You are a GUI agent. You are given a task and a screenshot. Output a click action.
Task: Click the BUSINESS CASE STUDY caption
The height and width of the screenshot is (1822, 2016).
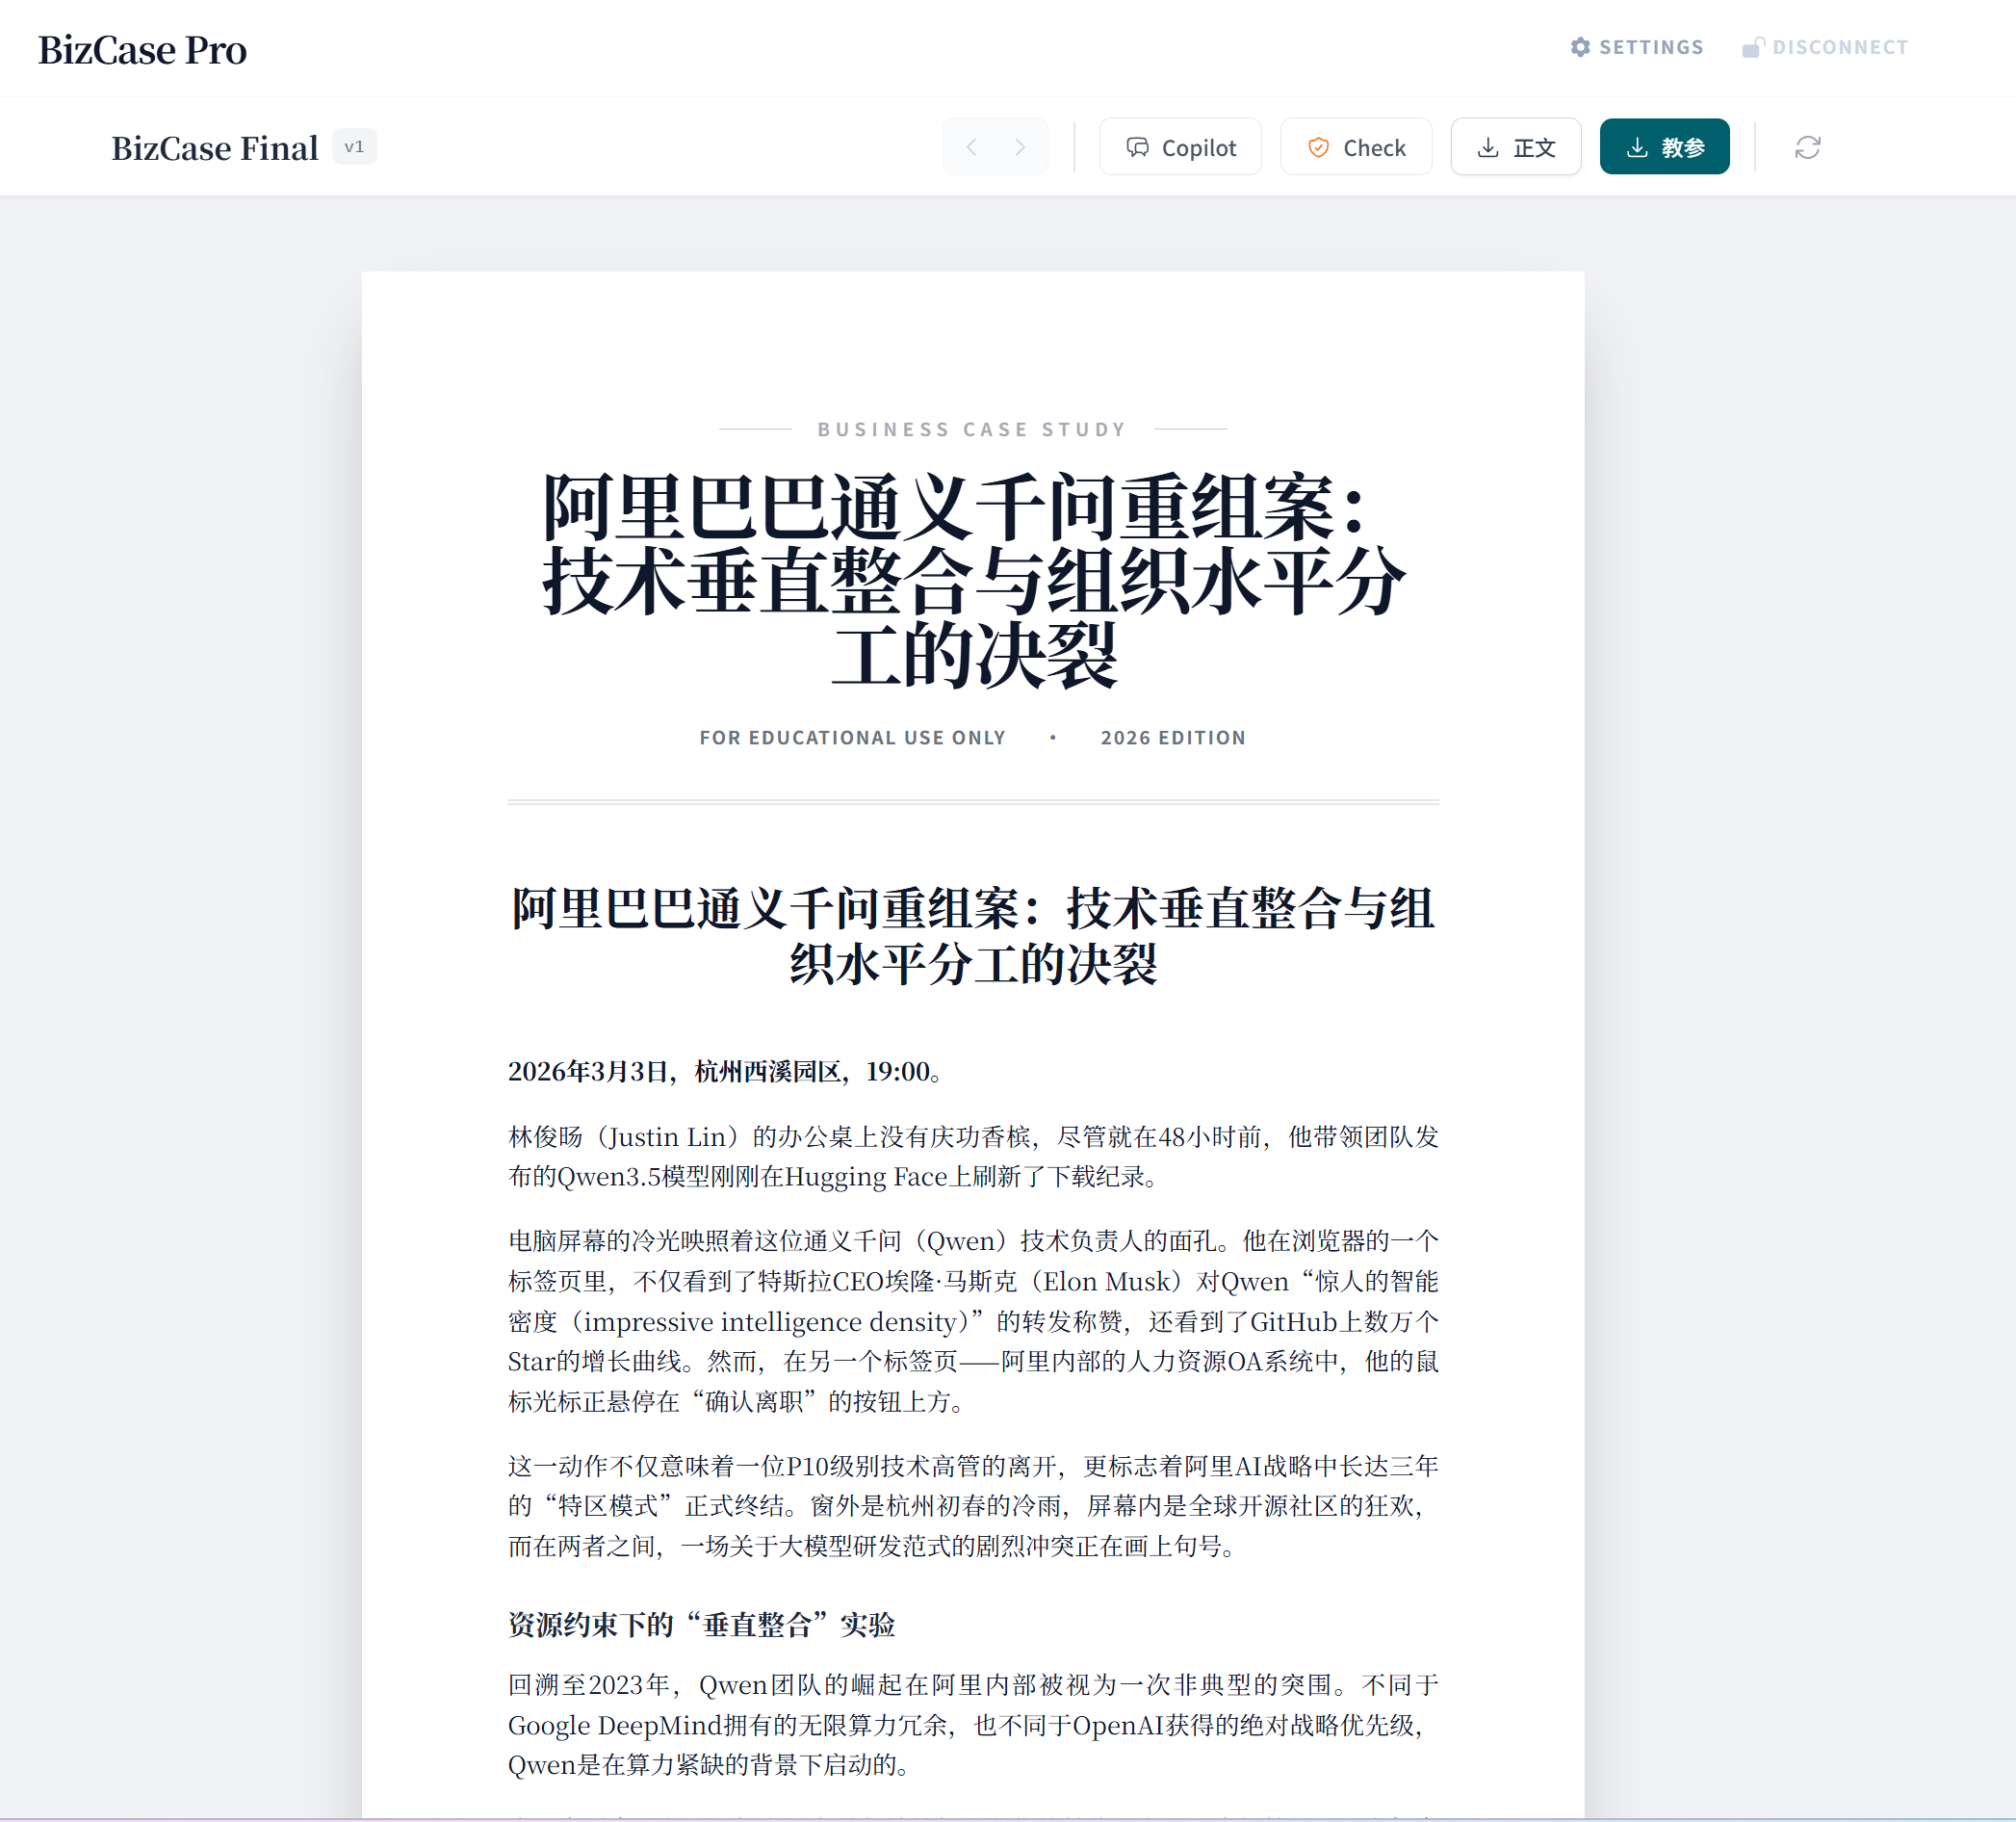(972, 429)
